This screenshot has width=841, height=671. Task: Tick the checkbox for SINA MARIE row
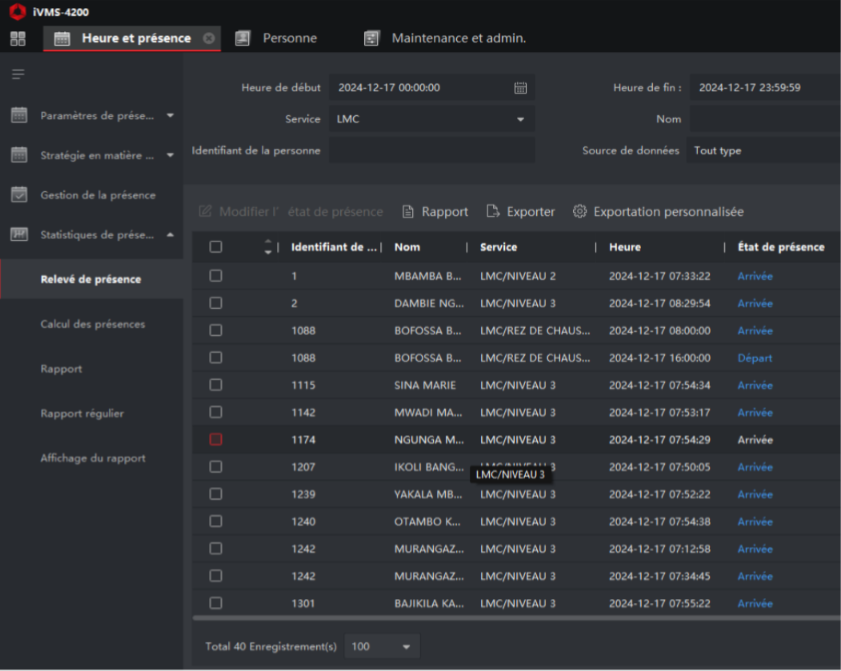[216, 385]
